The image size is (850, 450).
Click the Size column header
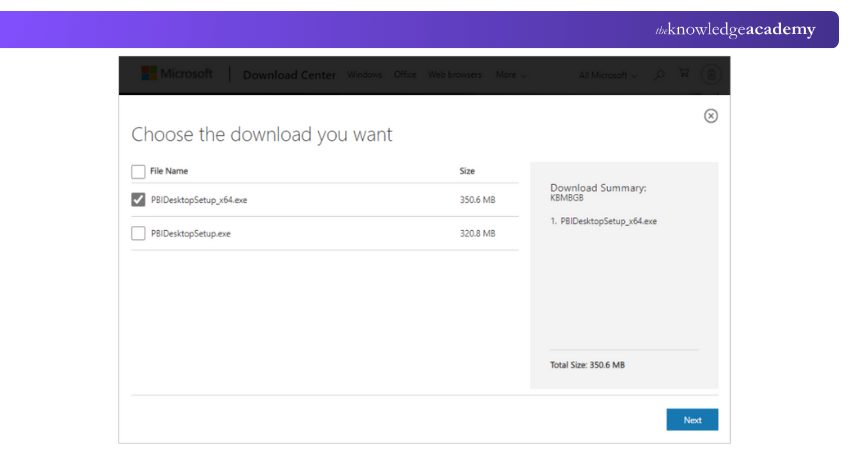coord(467,171)
